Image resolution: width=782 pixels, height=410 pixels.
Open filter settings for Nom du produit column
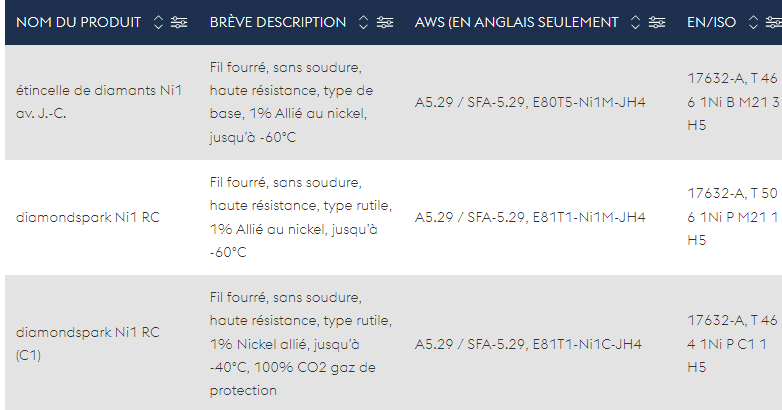click(179, 22)
